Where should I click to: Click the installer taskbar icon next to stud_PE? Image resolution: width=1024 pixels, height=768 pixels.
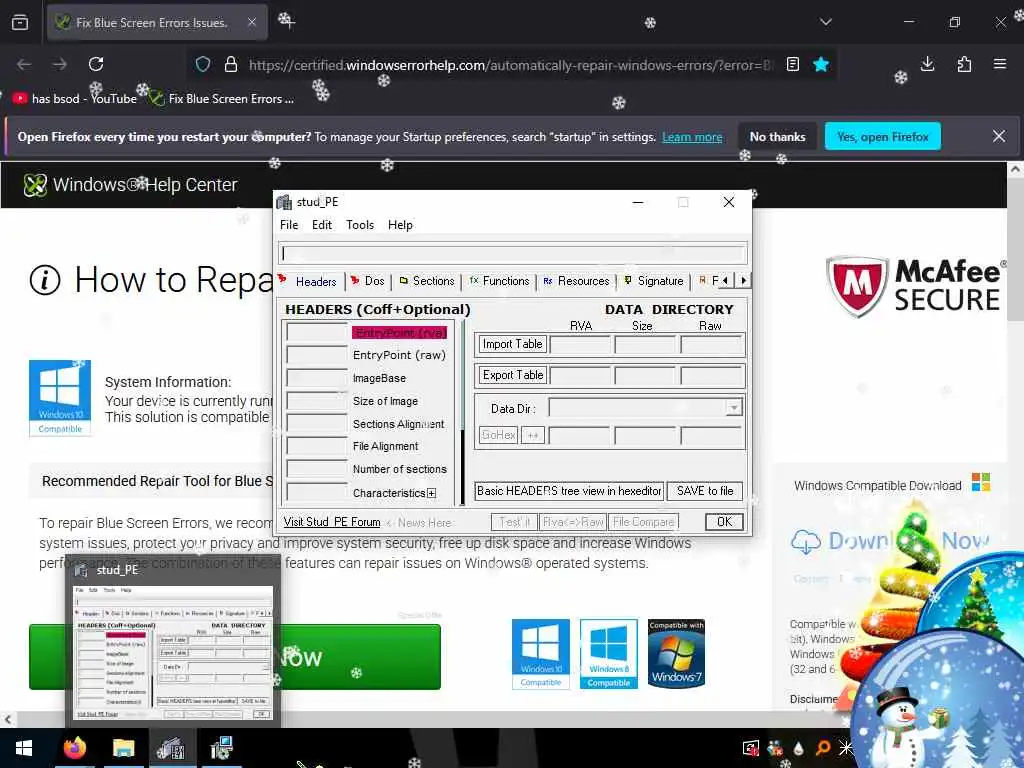pyautogui.click(x=221, y=748)
